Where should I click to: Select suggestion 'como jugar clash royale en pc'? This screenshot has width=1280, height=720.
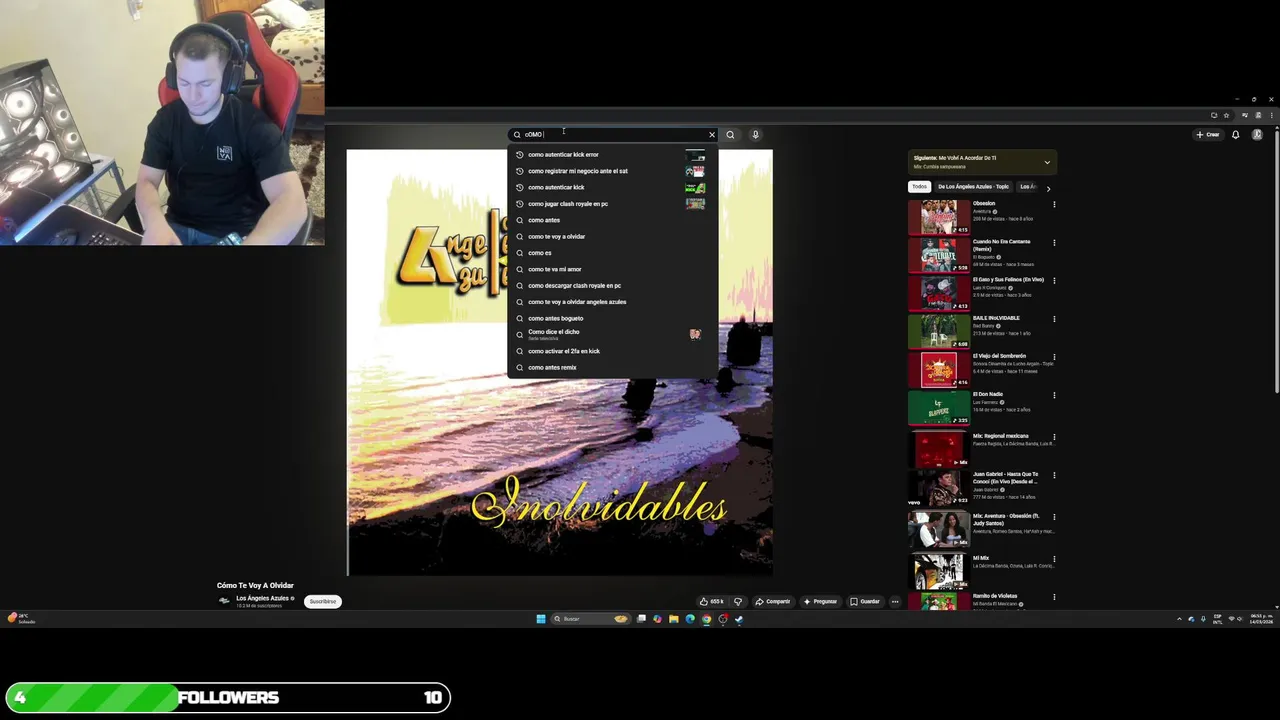[612, 204]
